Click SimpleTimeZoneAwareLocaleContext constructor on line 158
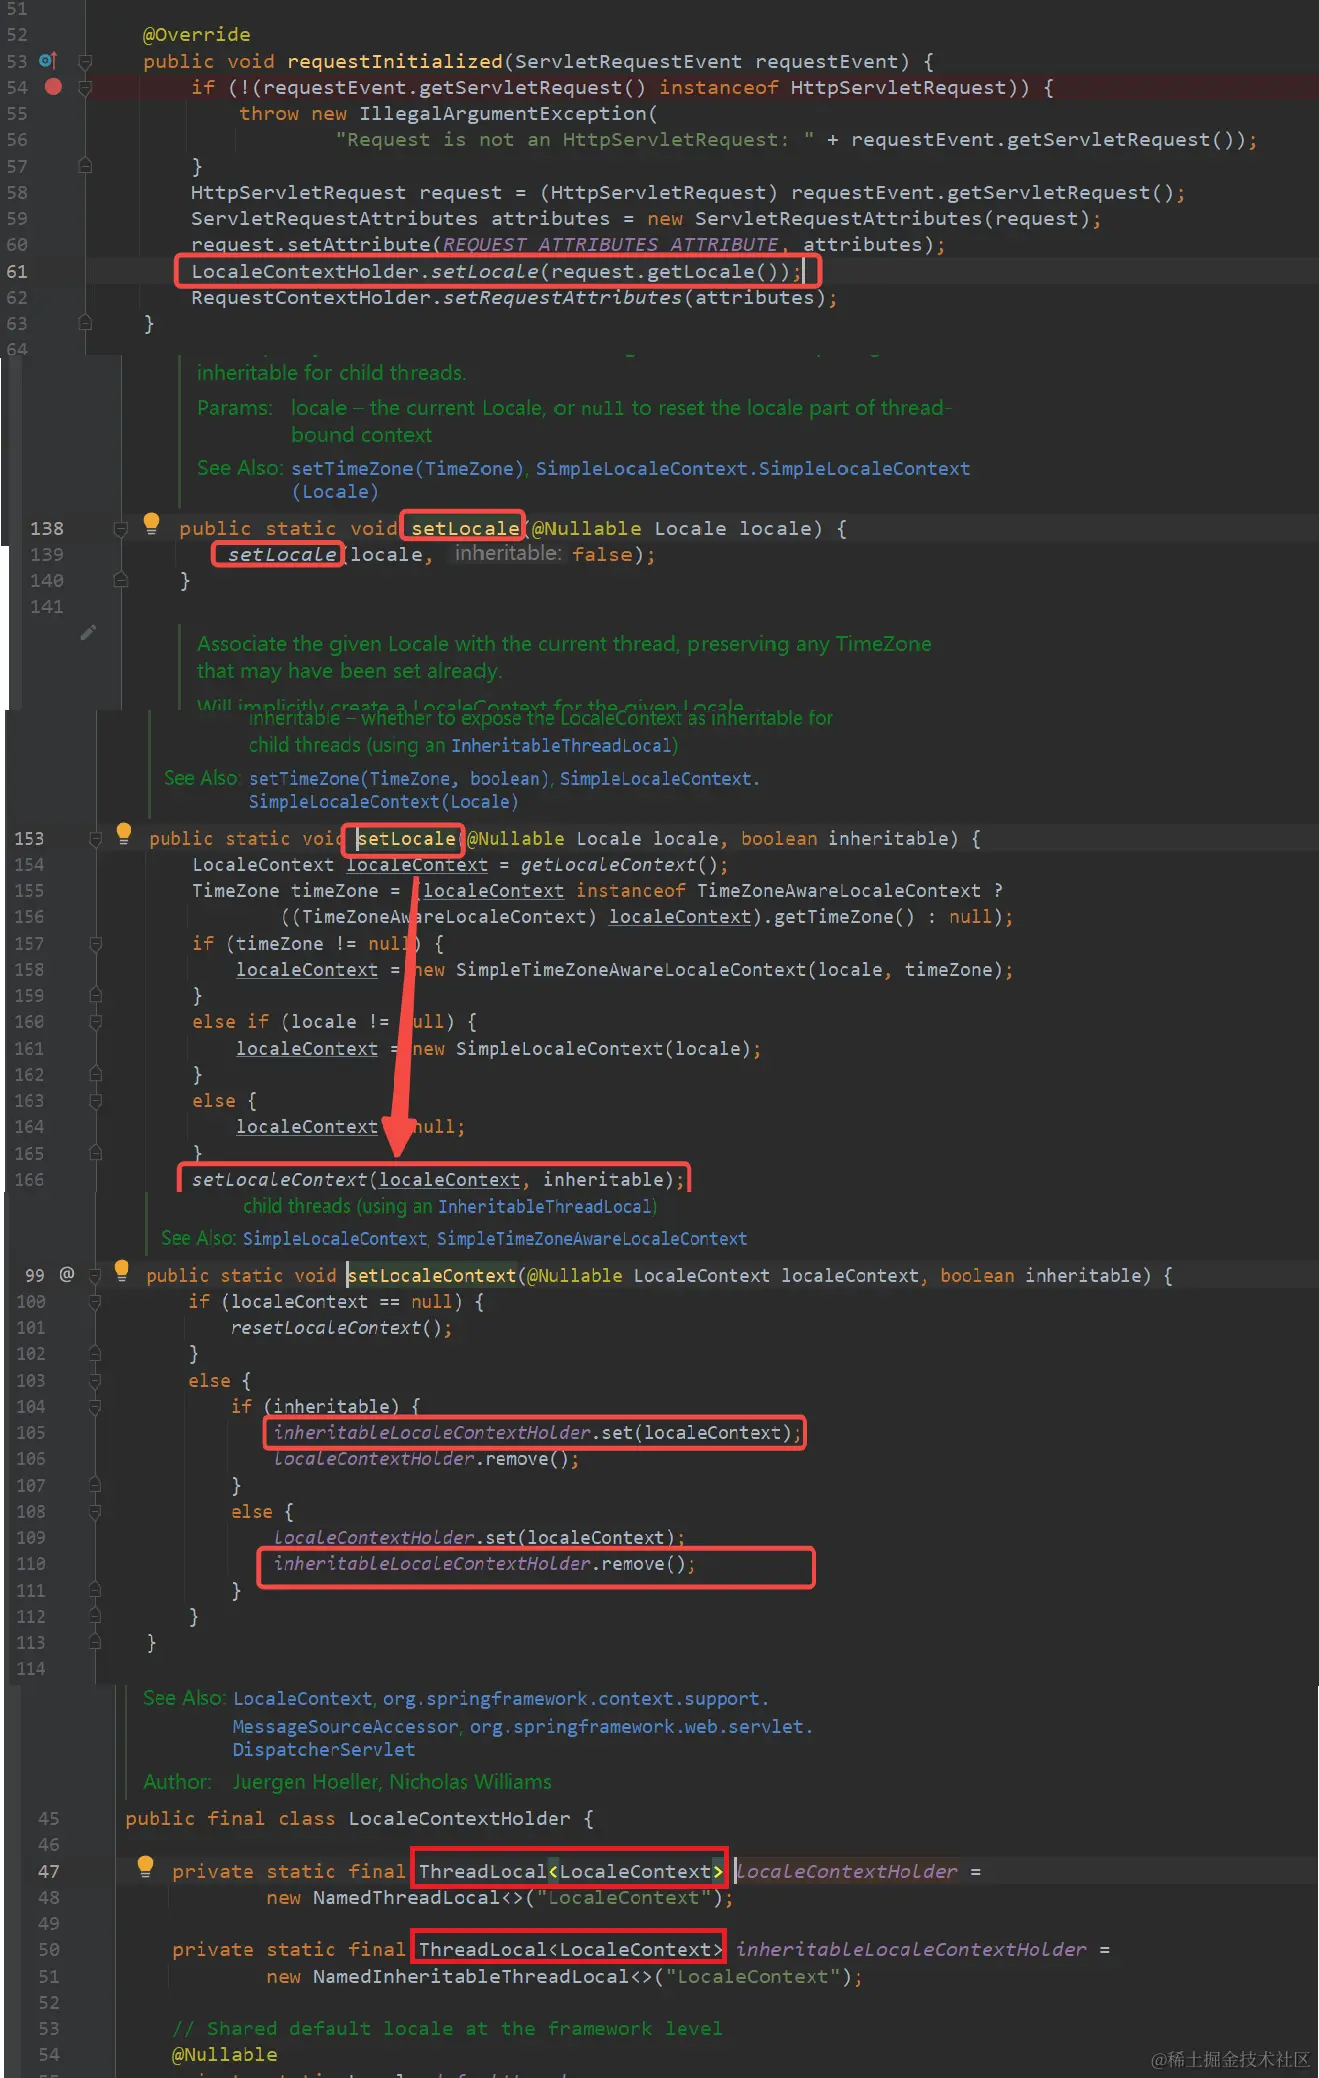1319x2078 pixels. tap(631, 969)
